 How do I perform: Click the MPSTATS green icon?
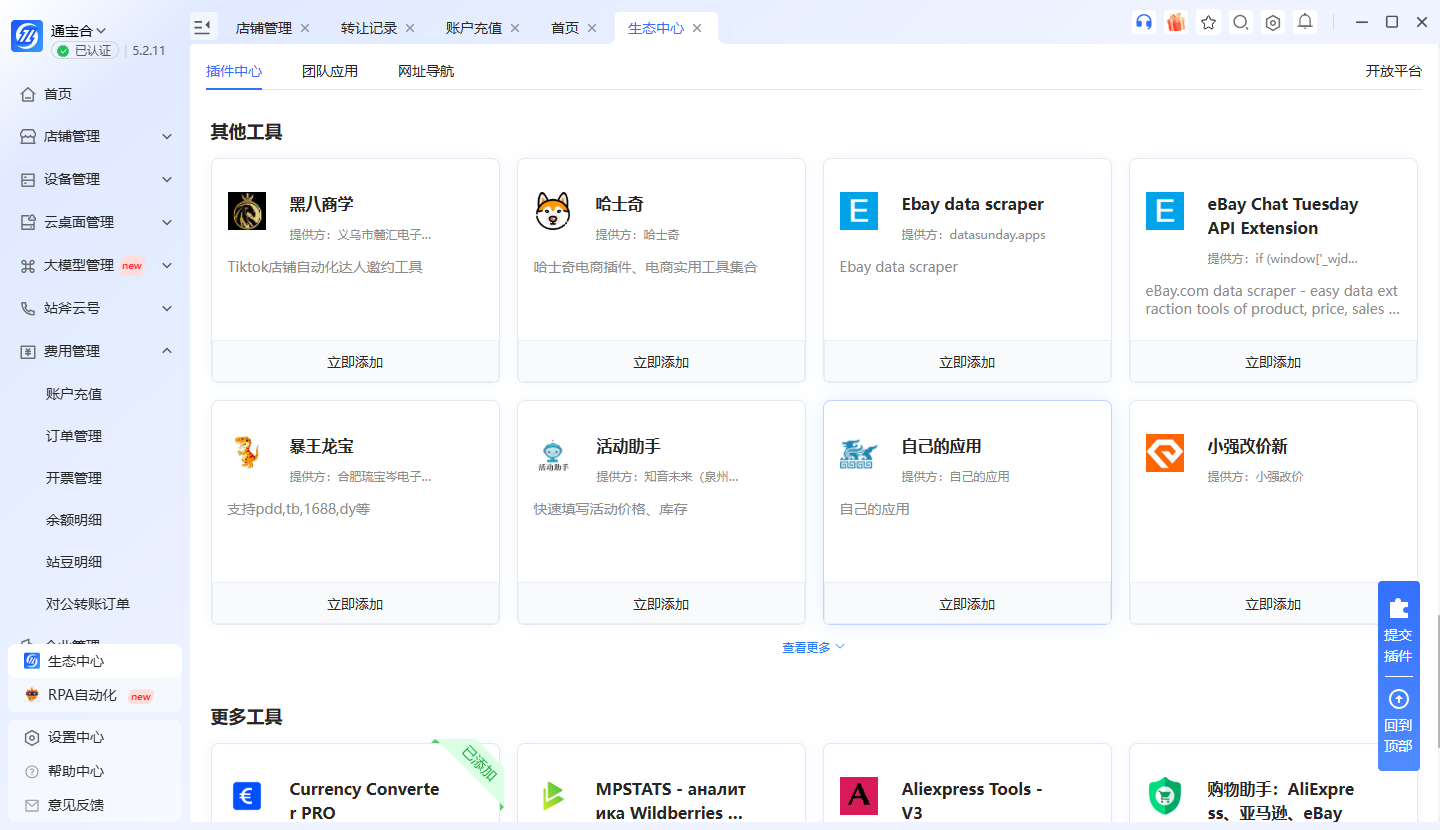[x=553, y=796]
